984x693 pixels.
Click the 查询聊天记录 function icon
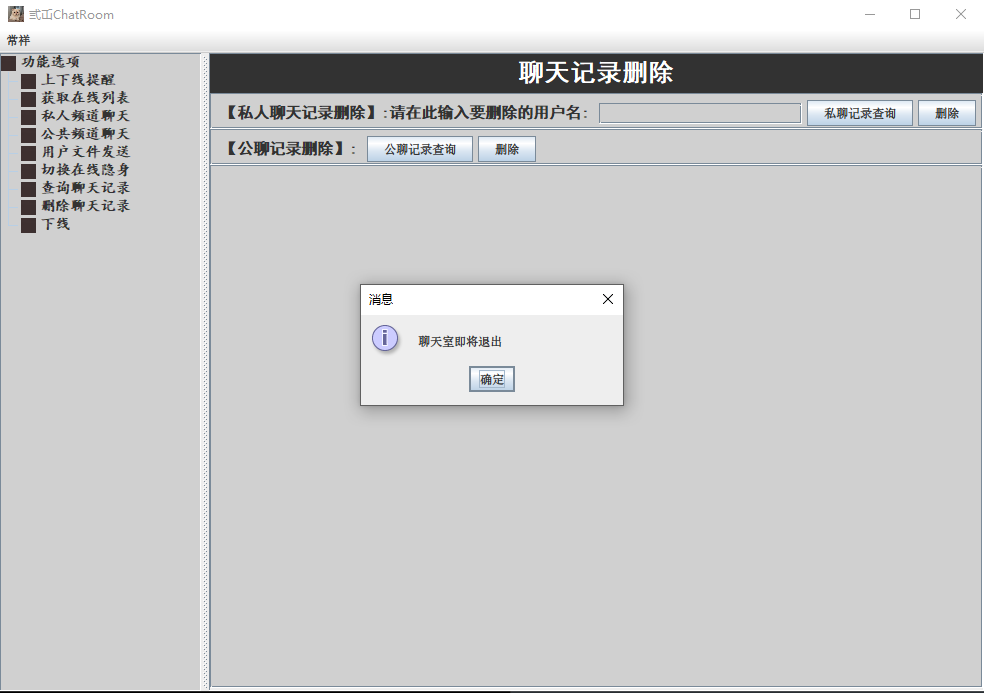tap(28, 188)
